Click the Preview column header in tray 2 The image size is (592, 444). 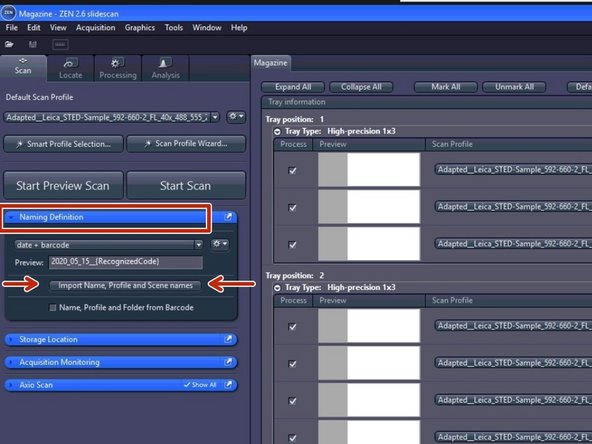[x=369, y=301]
